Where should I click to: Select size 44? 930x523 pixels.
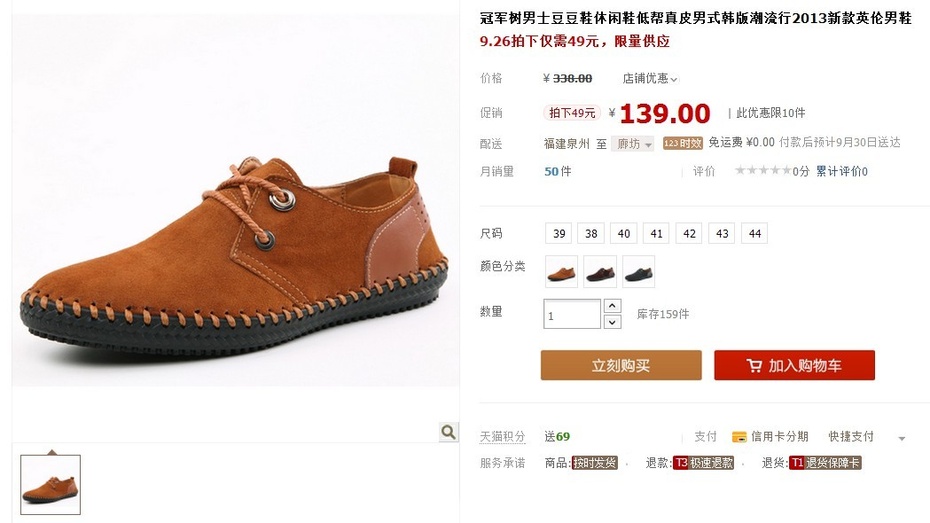click(754, 234)
